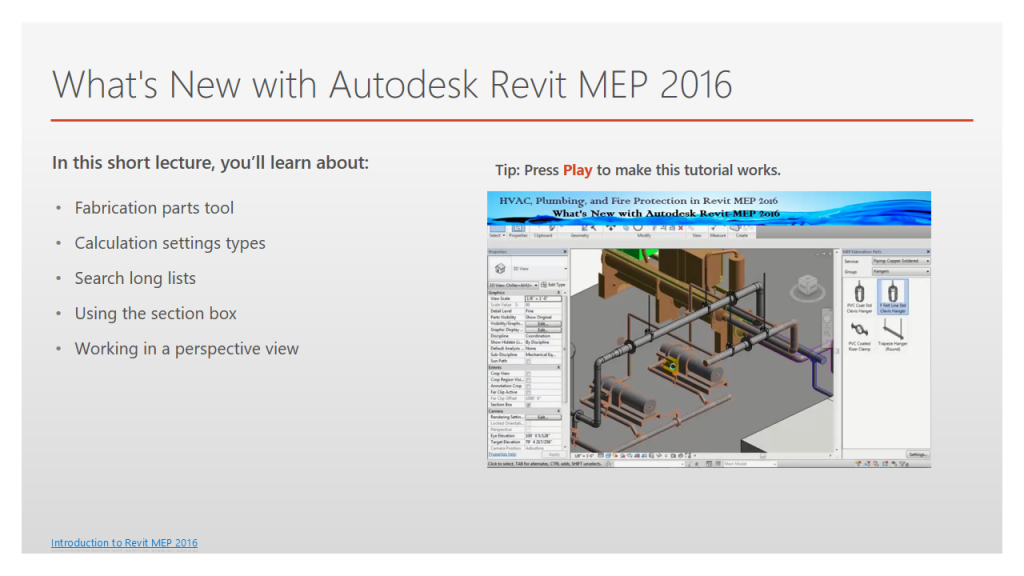Click the red Delete X in Modify panel
This screenshot has width=1024, height=576.
click(x=680, y=228)
